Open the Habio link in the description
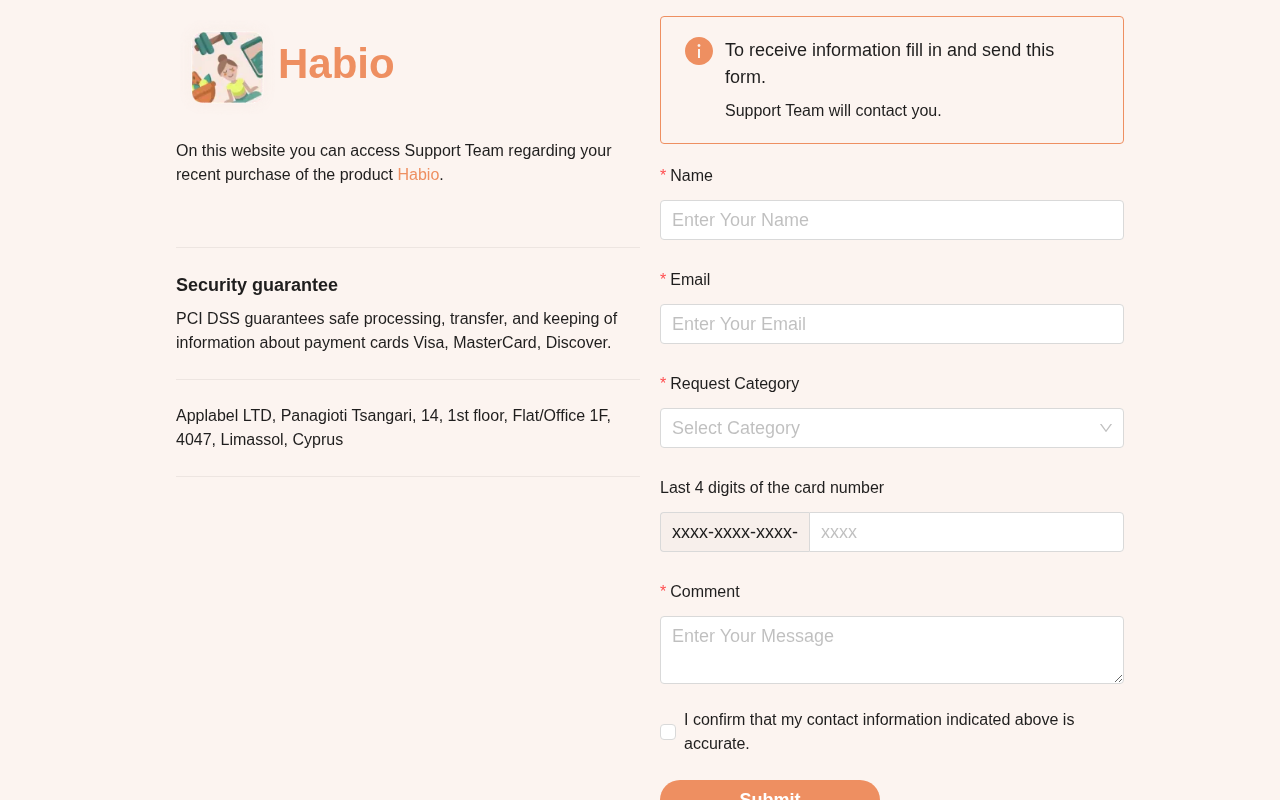Image resolution: width=1280 pixels, height=800 pixels. tap(418, 175)
